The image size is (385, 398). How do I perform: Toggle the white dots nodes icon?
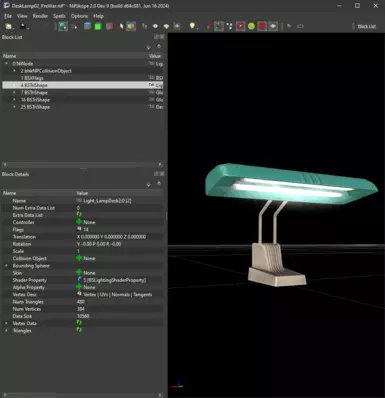coord(230,26)
